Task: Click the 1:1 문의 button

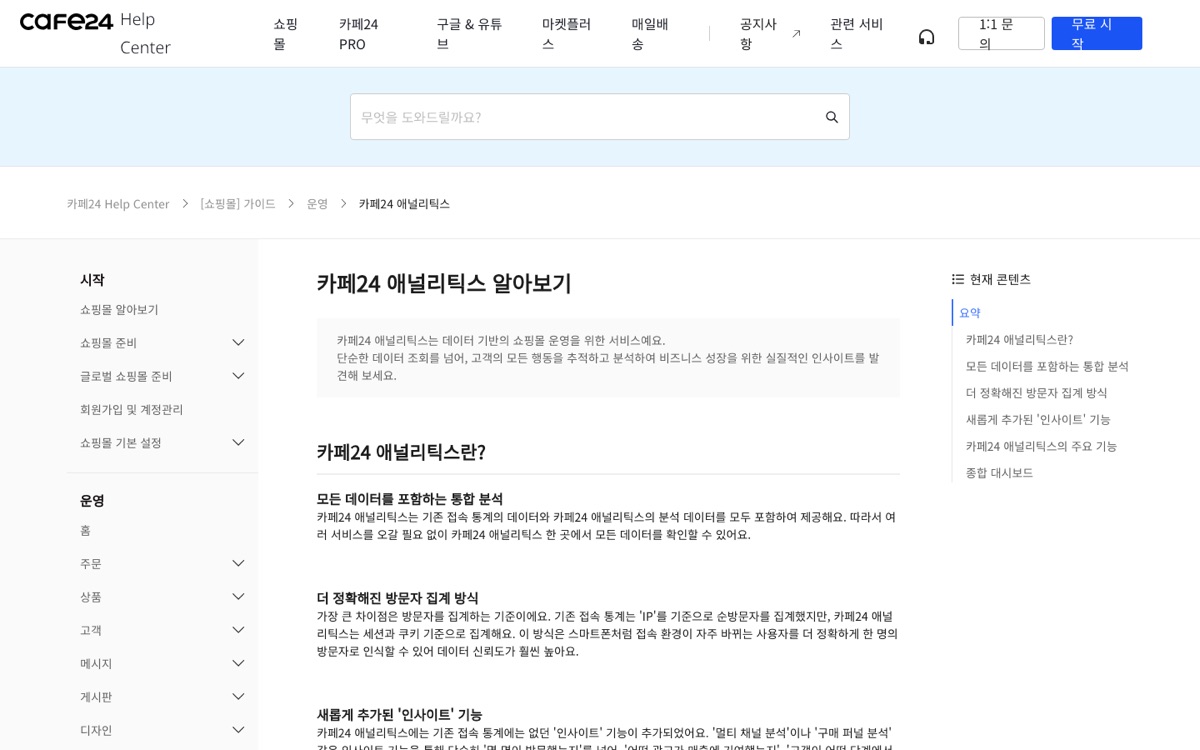Action: coord(1001,33)
